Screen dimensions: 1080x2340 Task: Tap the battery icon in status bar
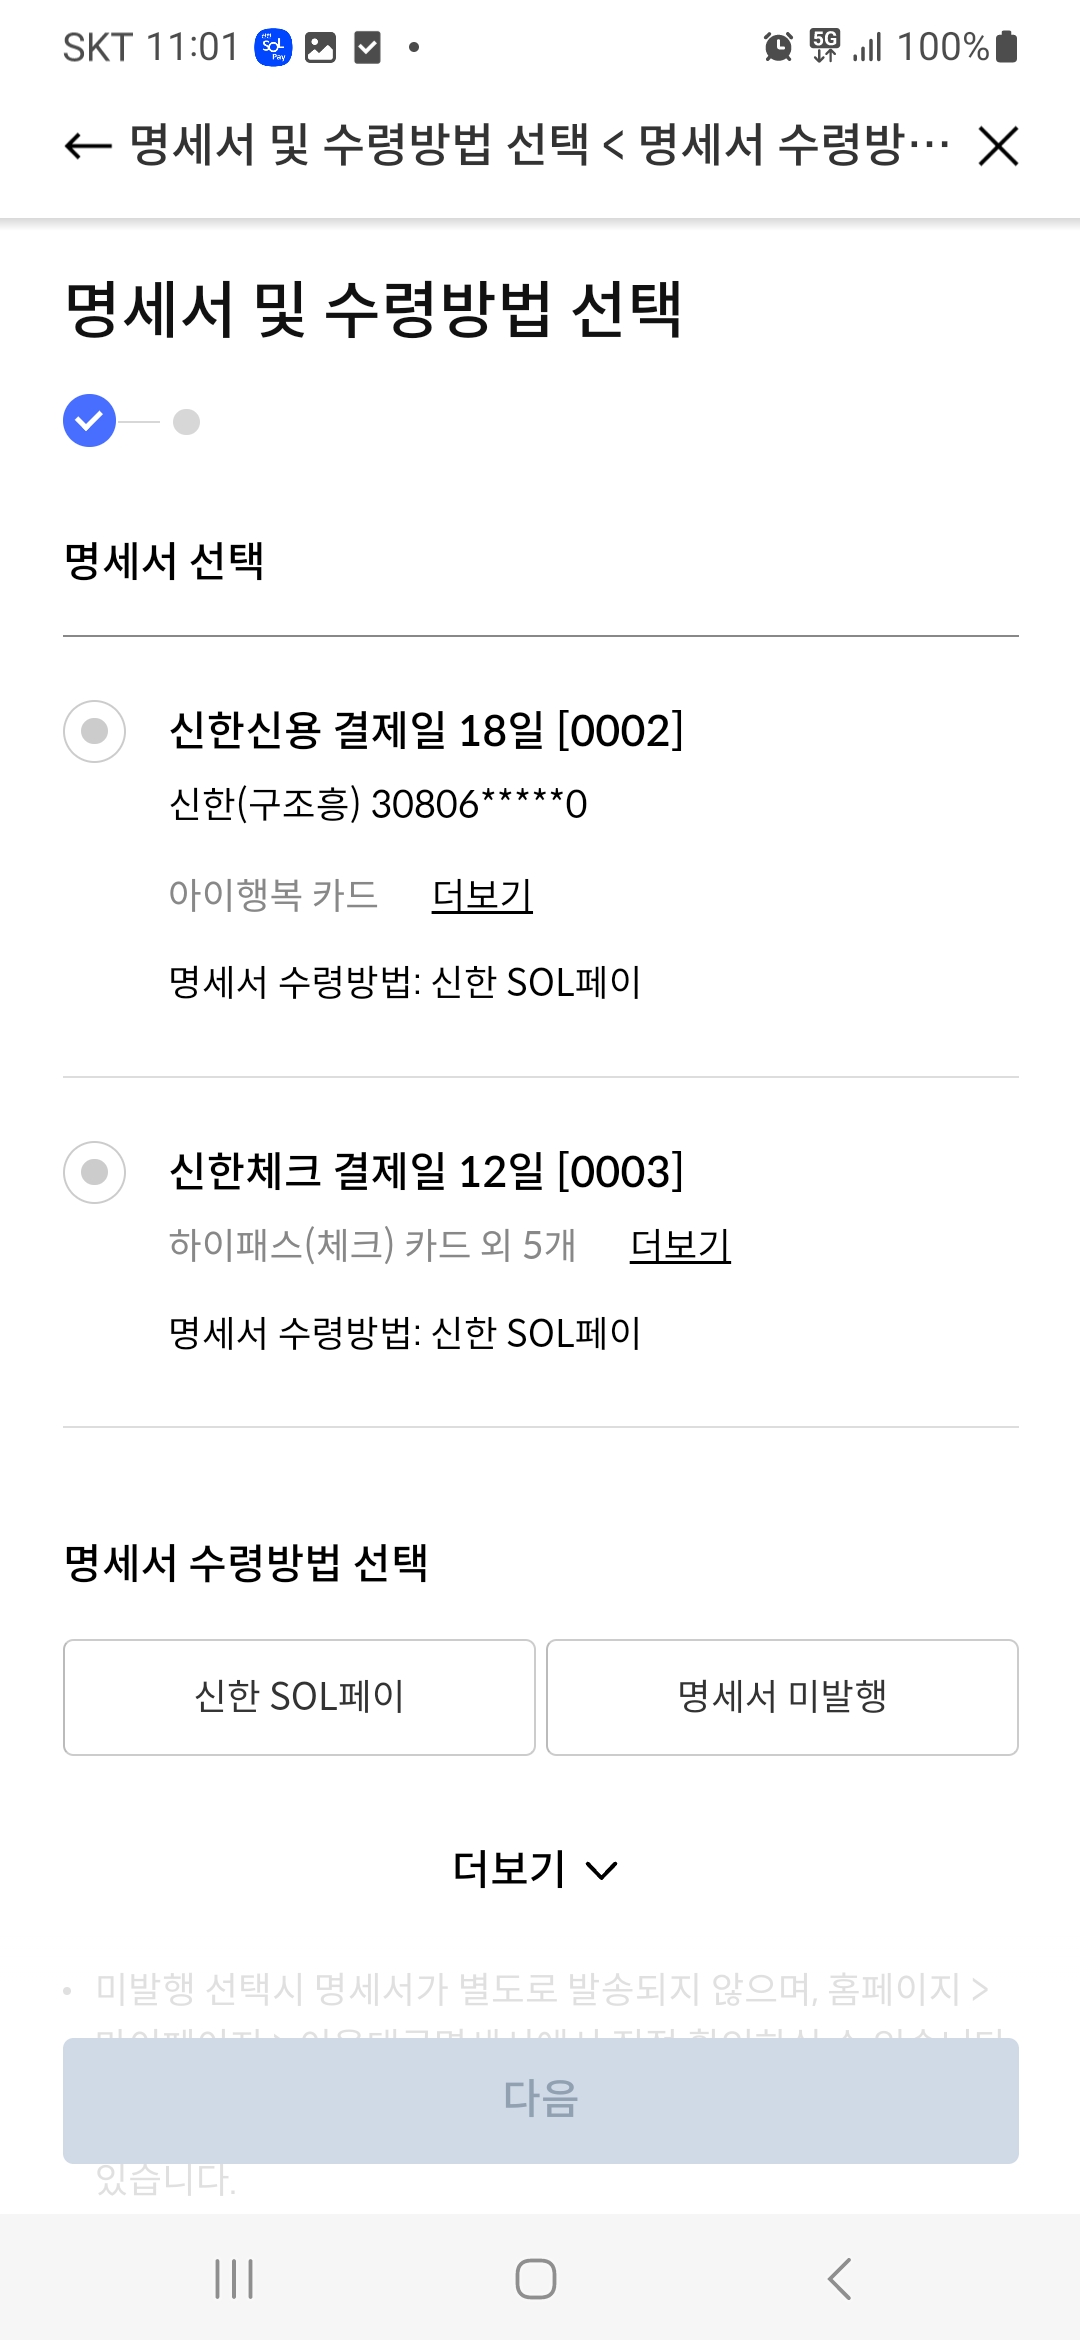click(x=1007, y=46)
